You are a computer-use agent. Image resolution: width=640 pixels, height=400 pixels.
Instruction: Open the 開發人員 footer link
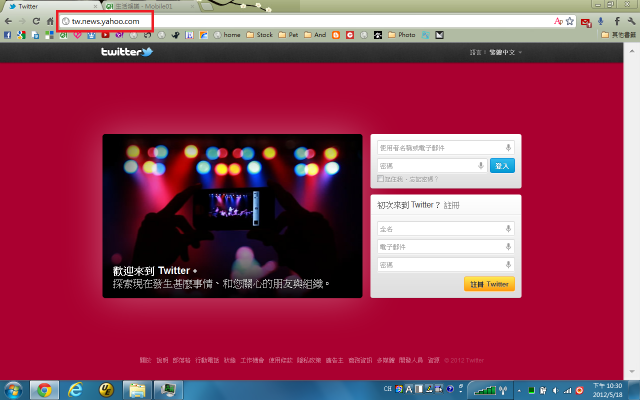(411, 360)
